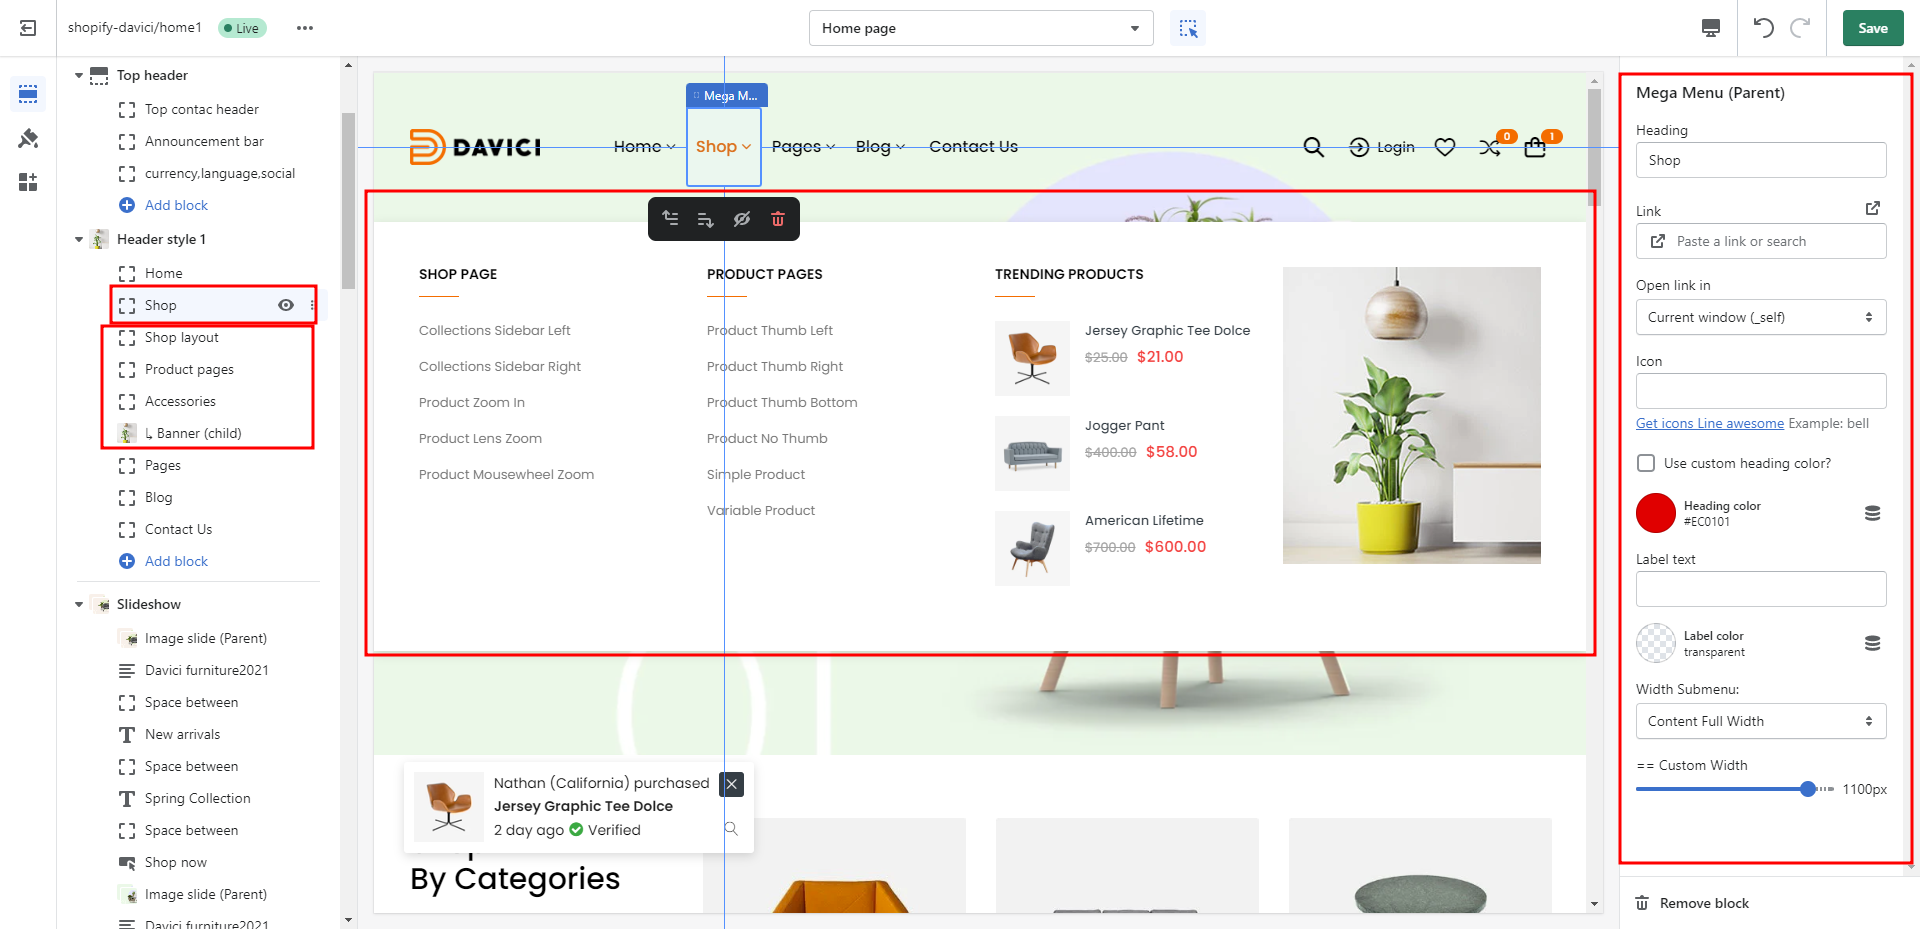Open Get icons Line awesome link
Image resolution: width=1920 pixels, height=929 pixels.
tap(1709, 423)
